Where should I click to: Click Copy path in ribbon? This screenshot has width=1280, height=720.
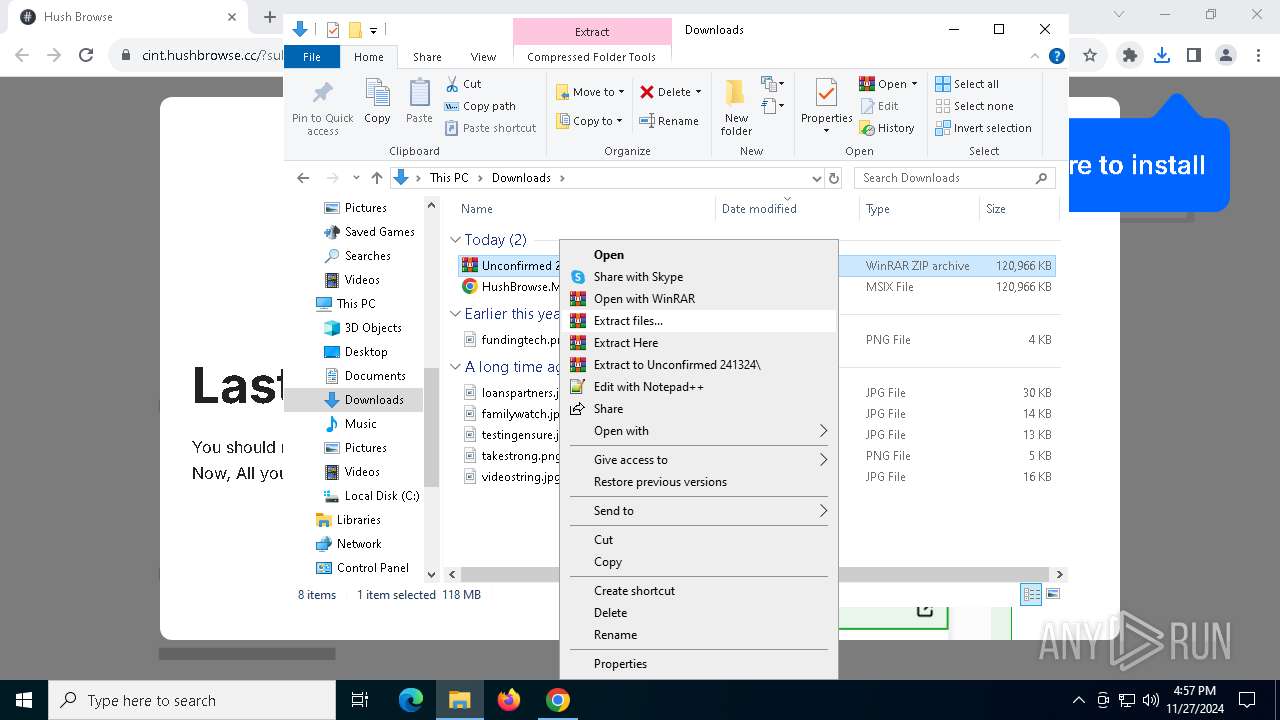click(x=480, y=106)
